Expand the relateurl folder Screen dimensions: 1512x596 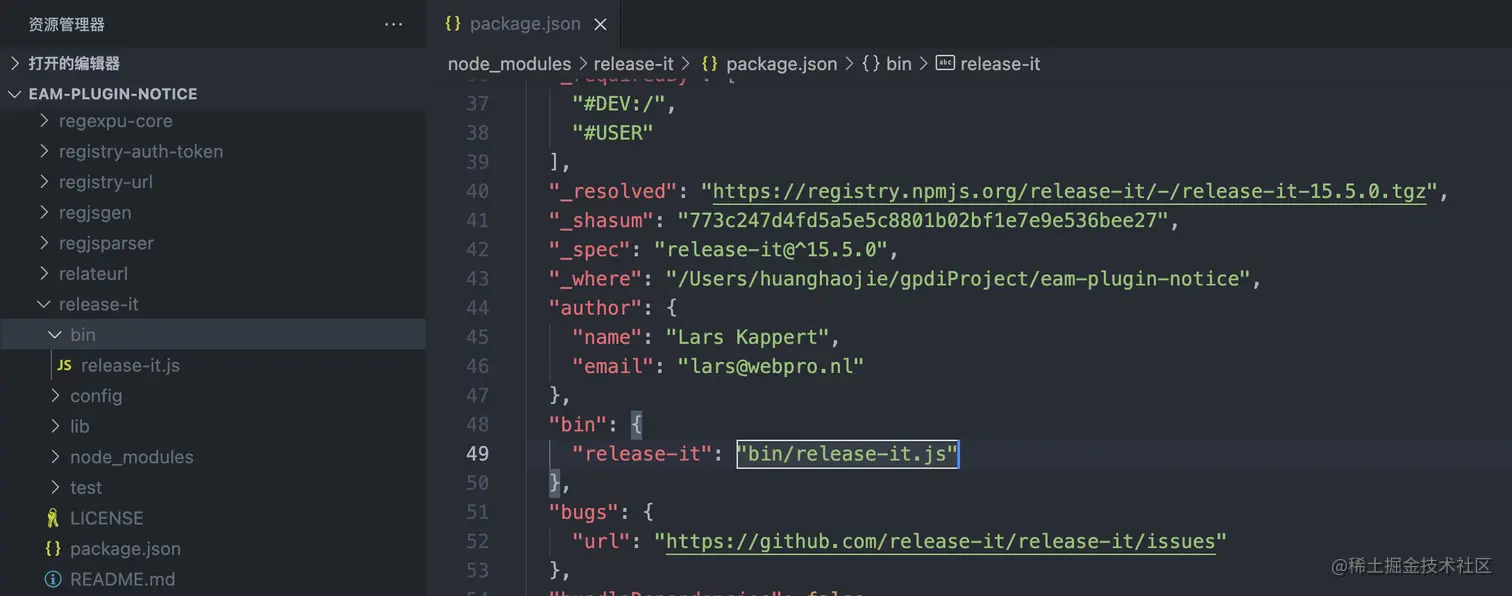44,273
